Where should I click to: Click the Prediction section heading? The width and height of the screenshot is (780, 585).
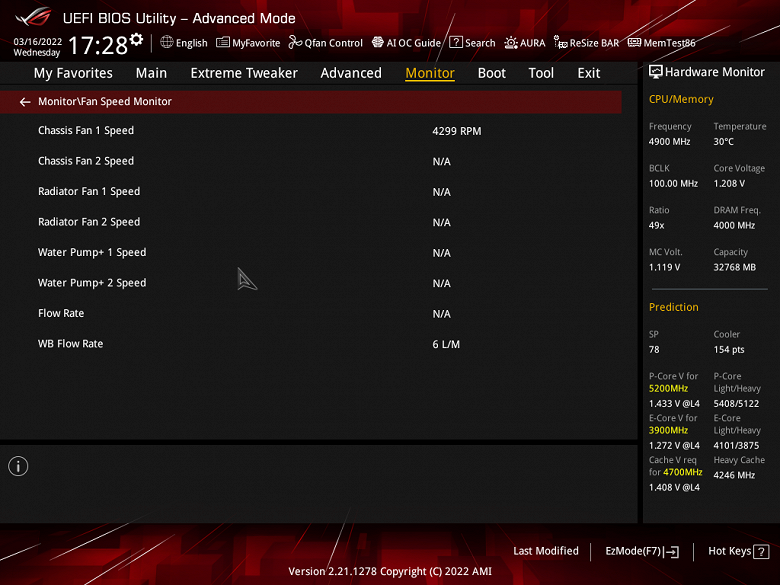tap(673, 307)
